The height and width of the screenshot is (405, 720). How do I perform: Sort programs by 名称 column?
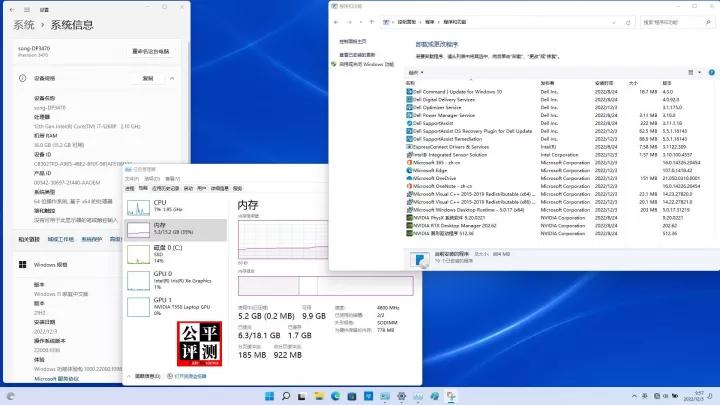[x=410, y=83]
